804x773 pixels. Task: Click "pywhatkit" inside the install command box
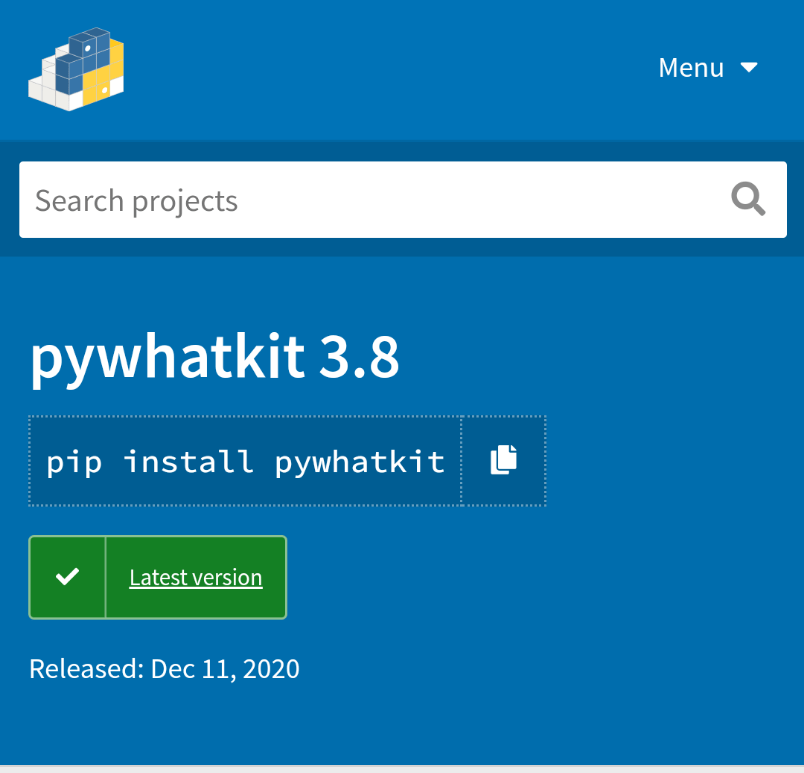click(359, 461)
